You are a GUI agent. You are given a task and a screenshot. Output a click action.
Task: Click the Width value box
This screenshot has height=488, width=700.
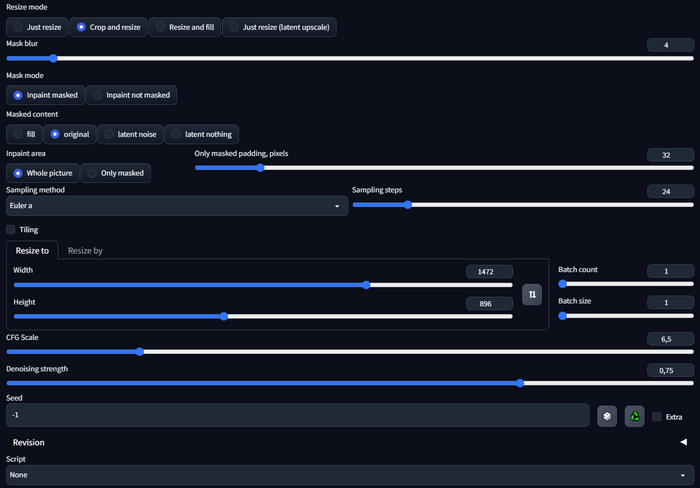pos(489,271)
